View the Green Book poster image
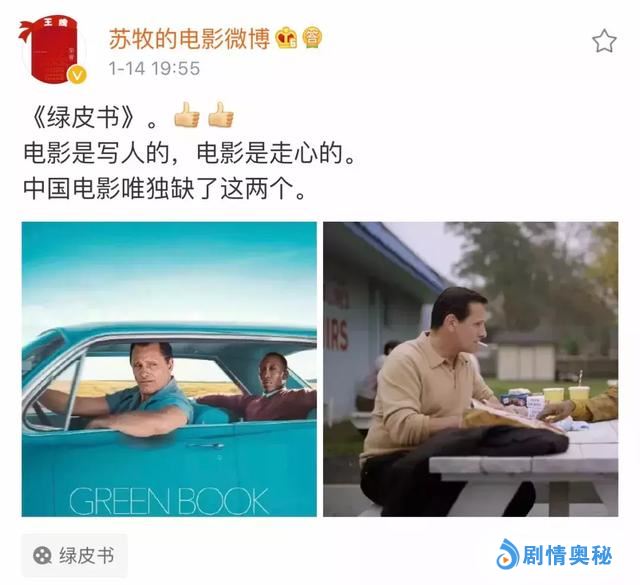640x585 pixels. (169, 369)
